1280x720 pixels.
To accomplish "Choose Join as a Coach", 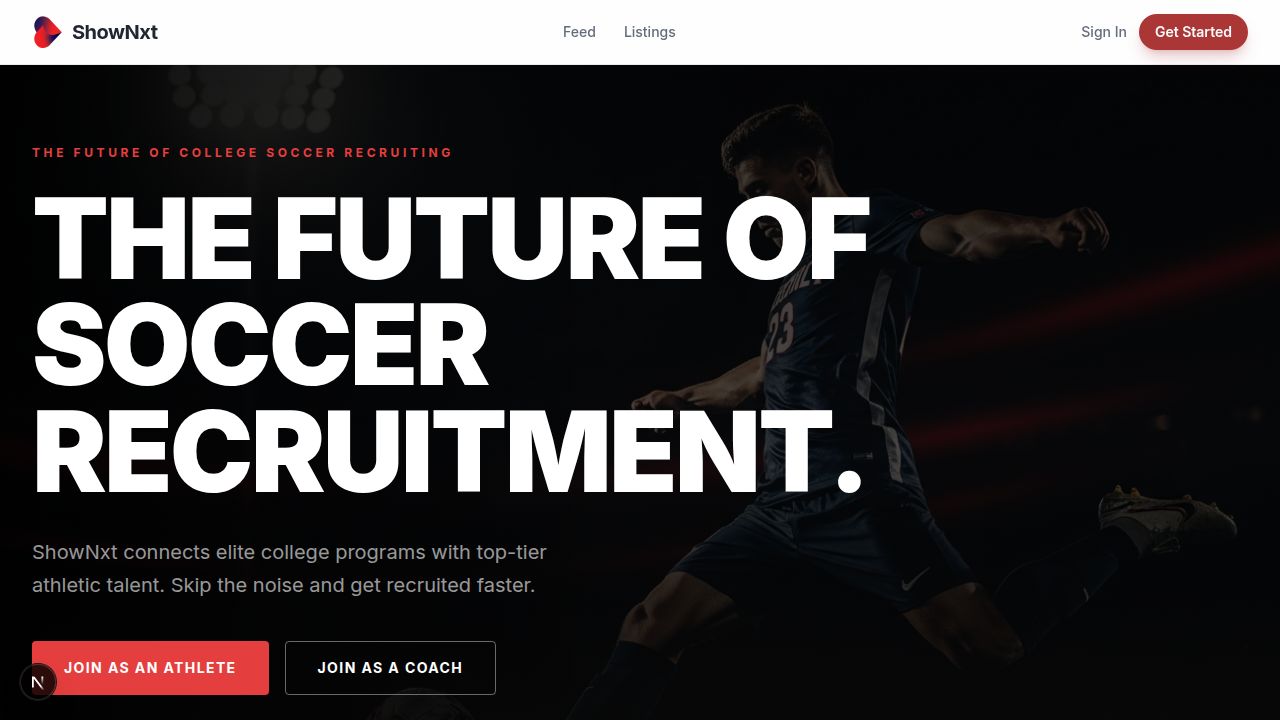I will (390, 668).
